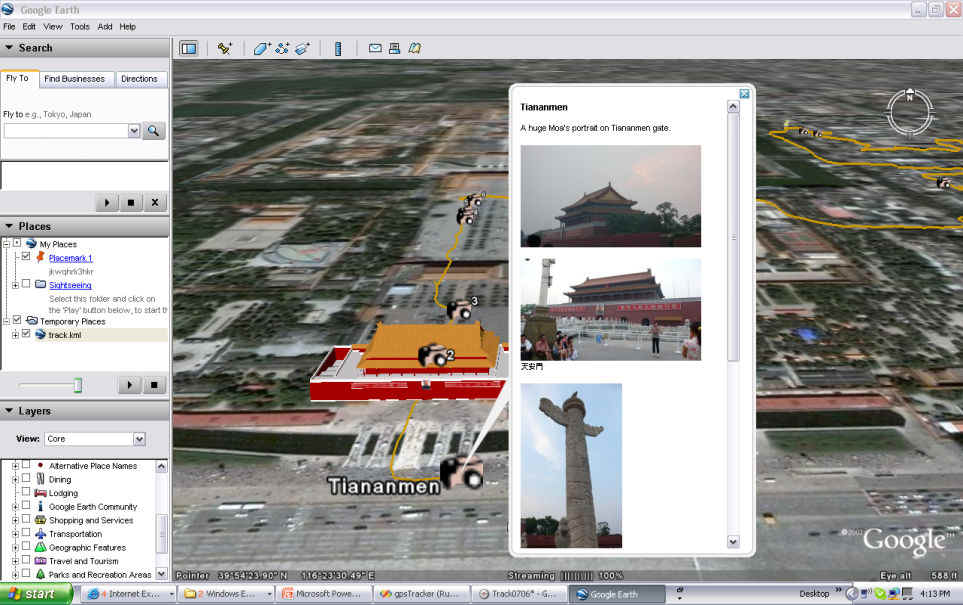Stop the search results tour
This screenshot has width=963, height=605.
click(x=131, y=202)
